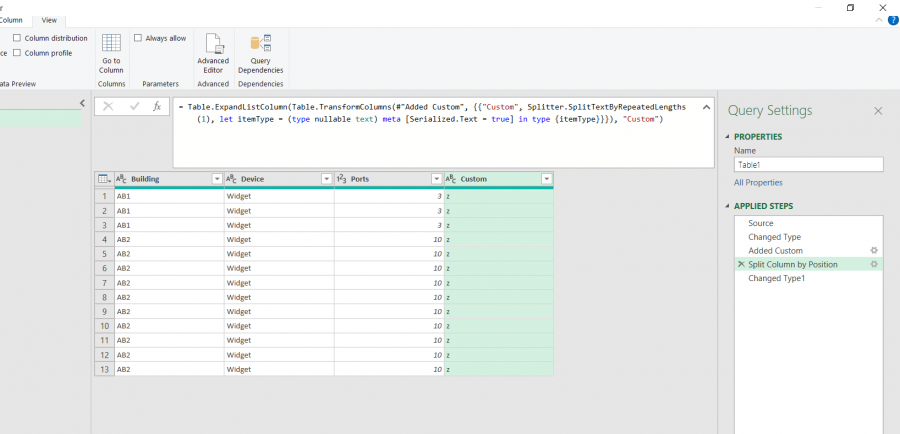900x434 pixels.
Task: Switch to the View tab
Action: tap(49, 20)
